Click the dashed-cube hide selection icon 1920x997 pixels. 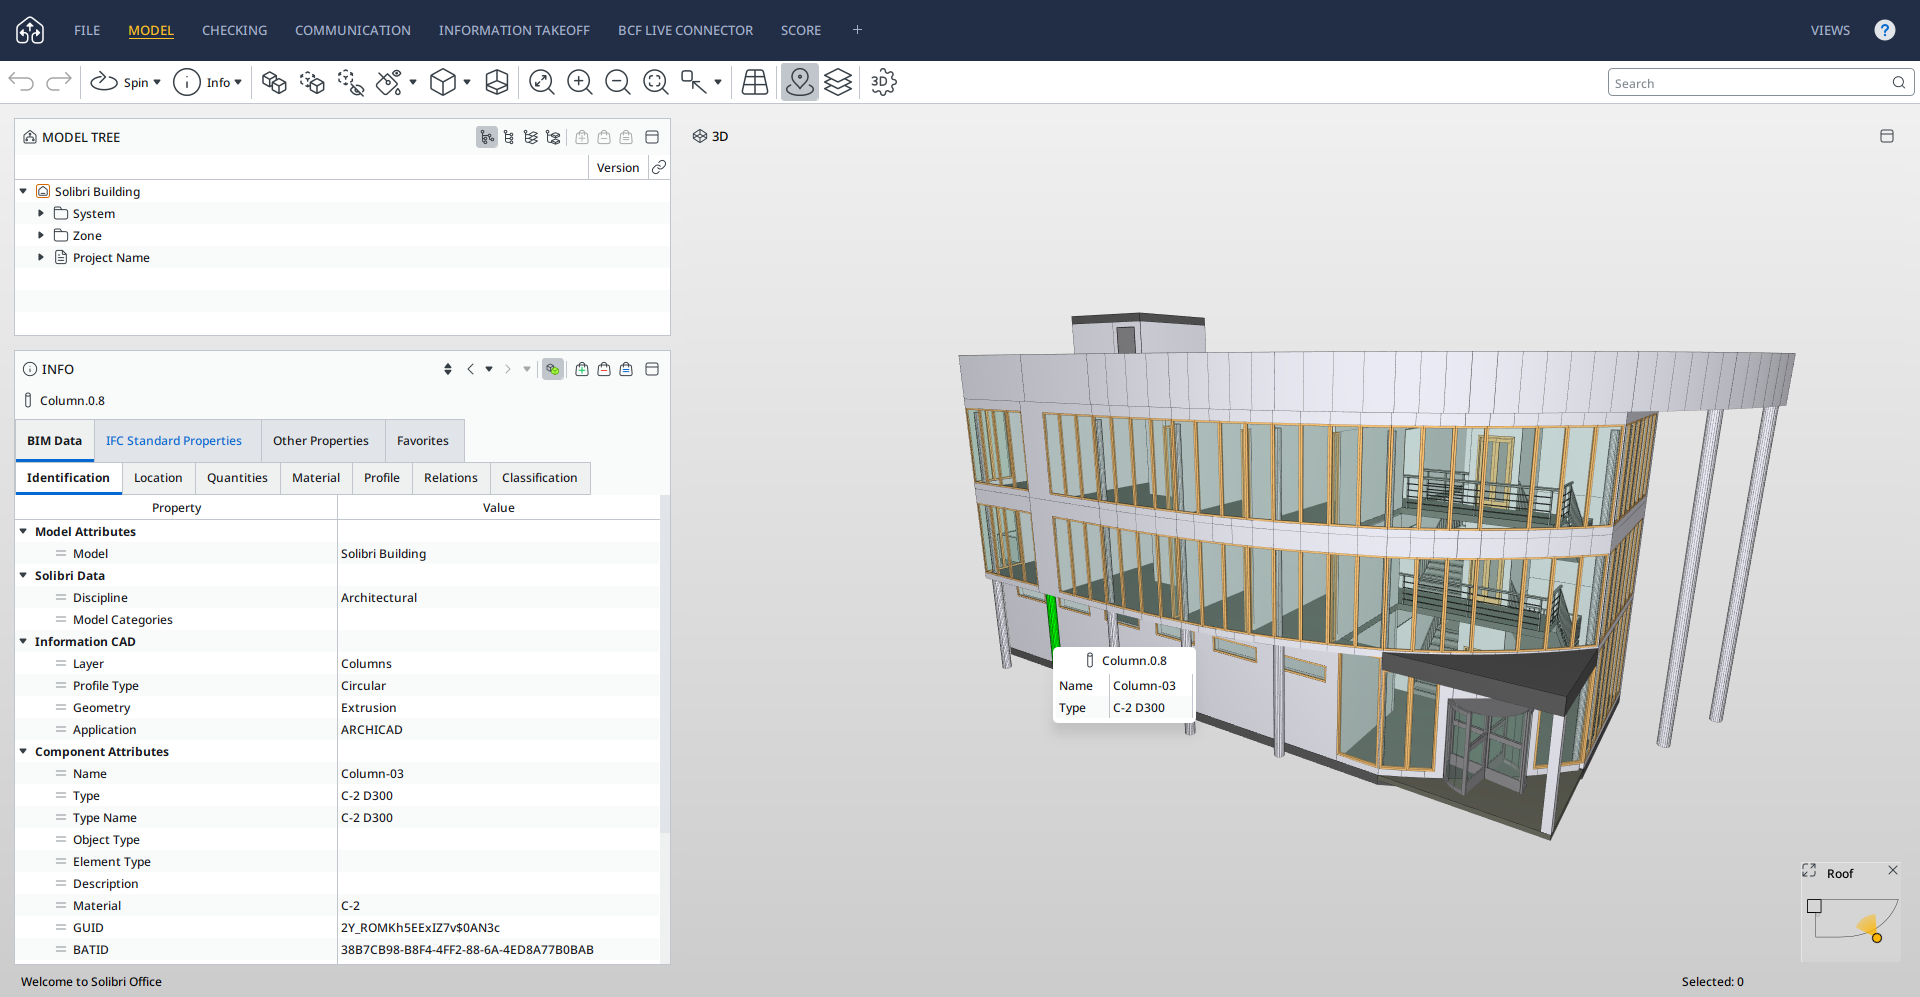click(x=350, y=82)
